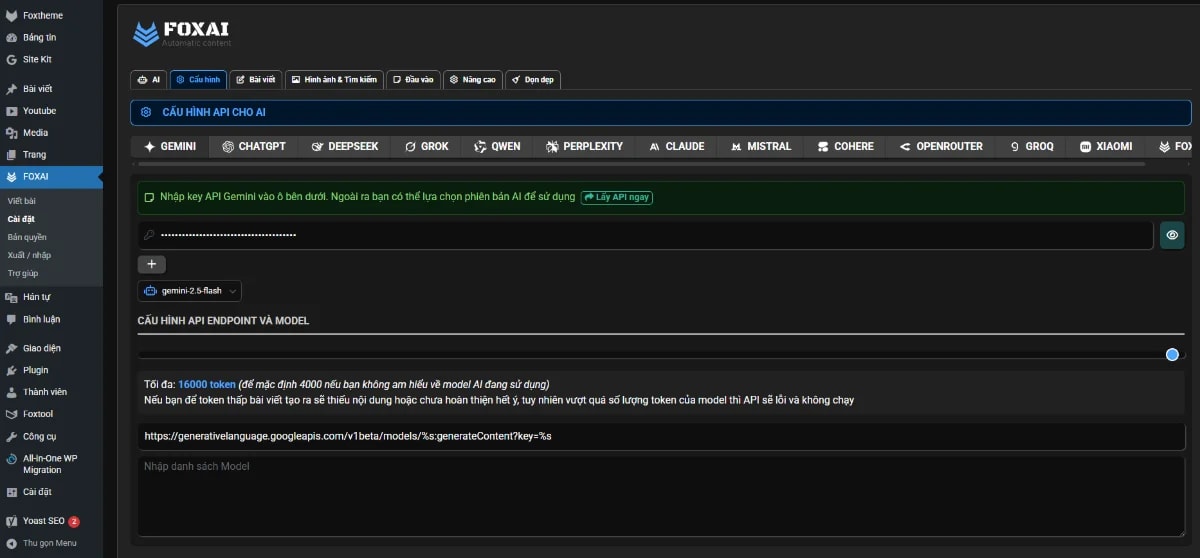Screen dimensions: 1200x558
Task: Select the MISTRAL provider tab
Action: pos(760,146)
